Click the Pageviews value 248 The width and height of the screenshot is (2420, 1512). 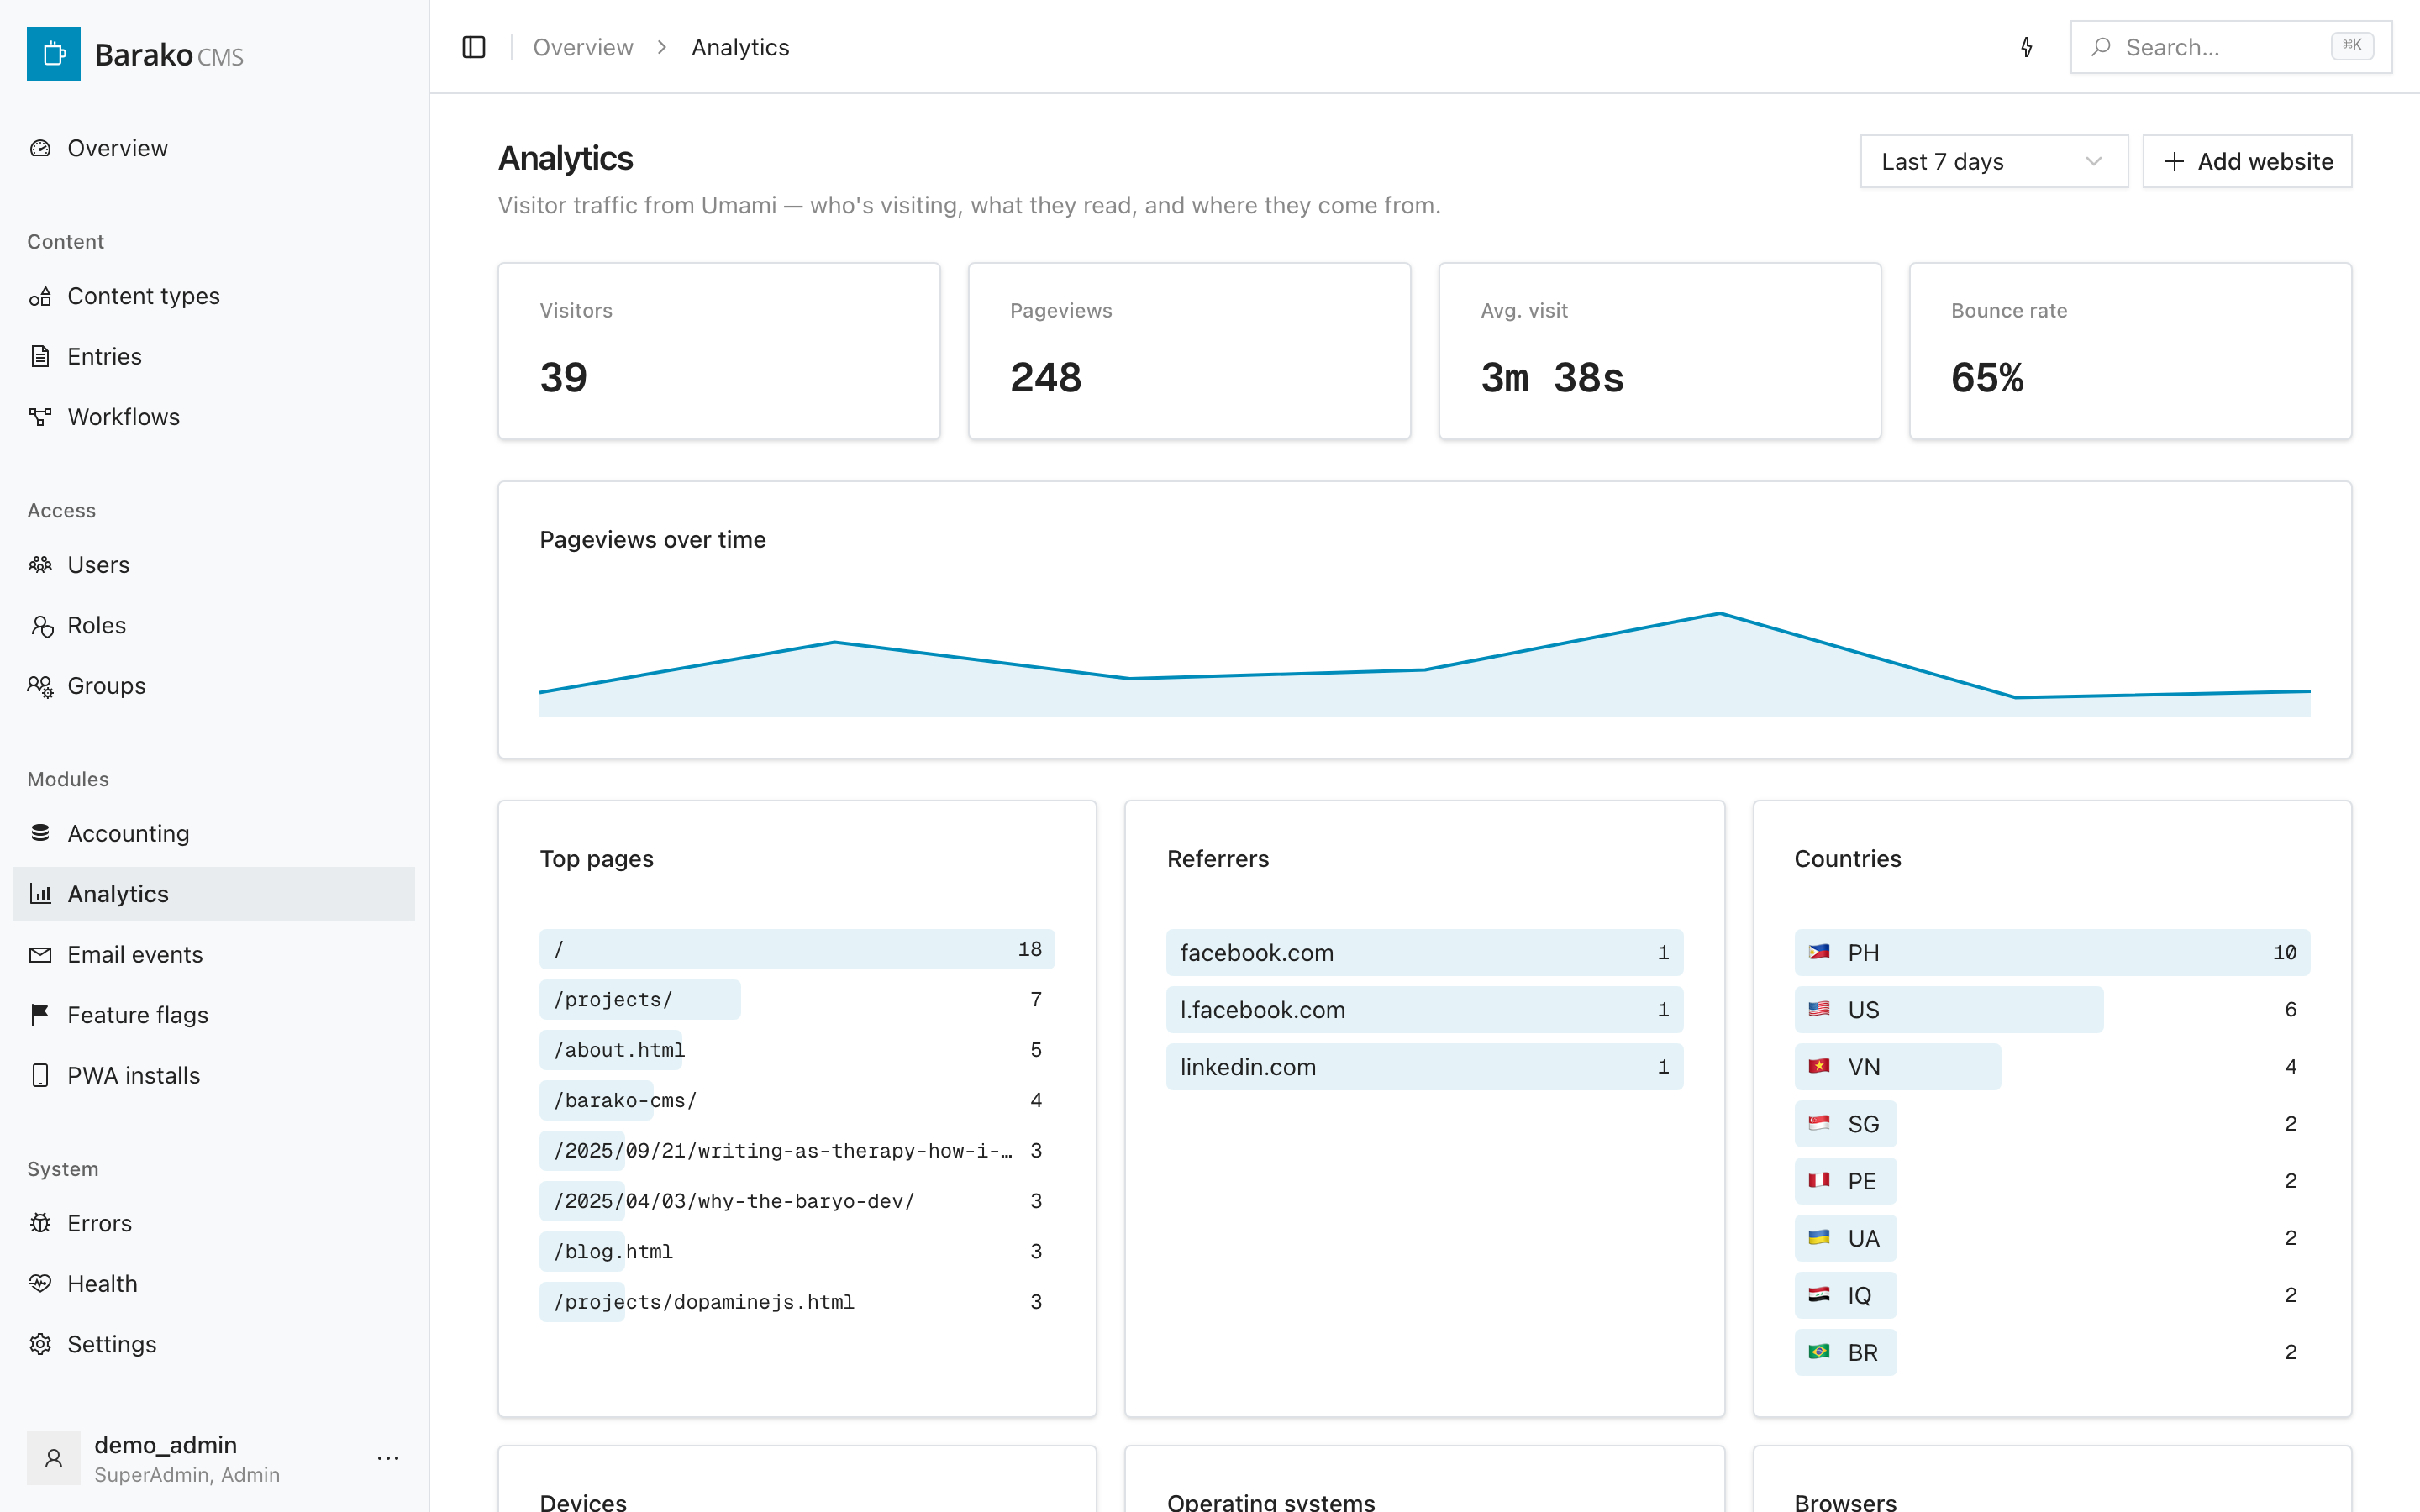[x=1045, y=378]
